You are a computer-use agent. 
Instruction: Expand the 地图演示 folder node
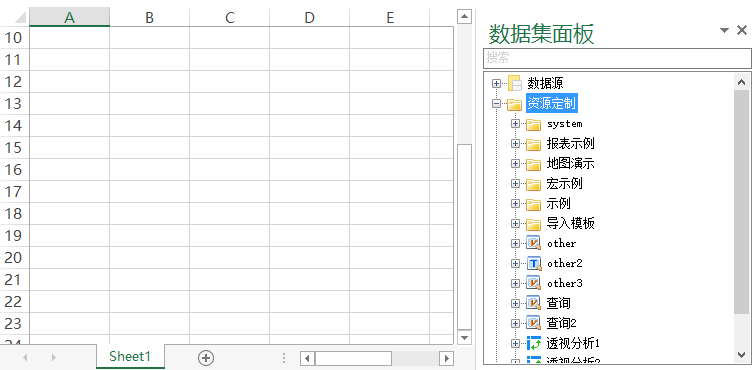515,164
